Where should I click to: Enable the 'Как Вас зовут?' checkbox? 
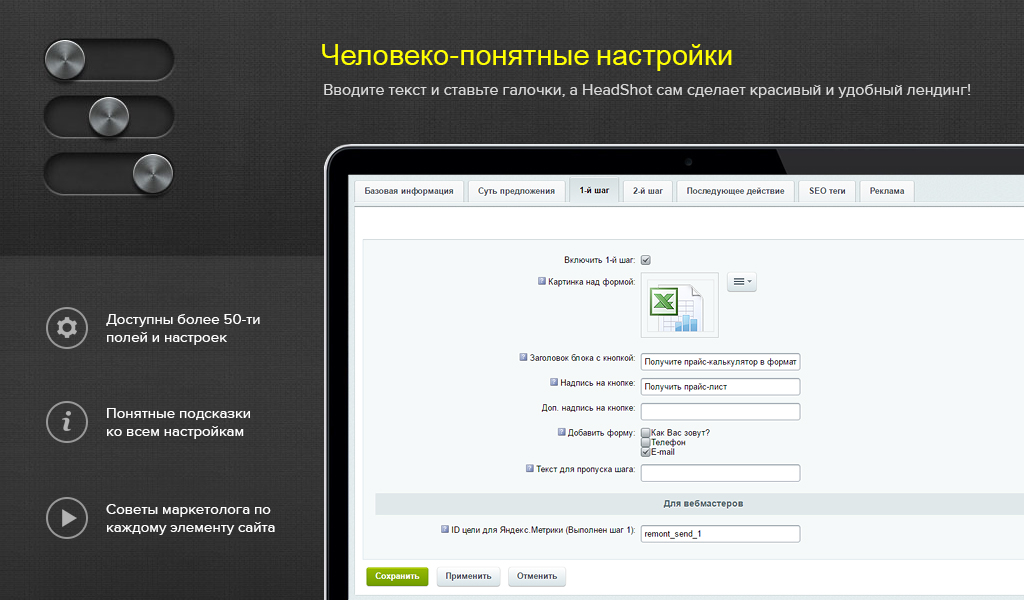646,433
